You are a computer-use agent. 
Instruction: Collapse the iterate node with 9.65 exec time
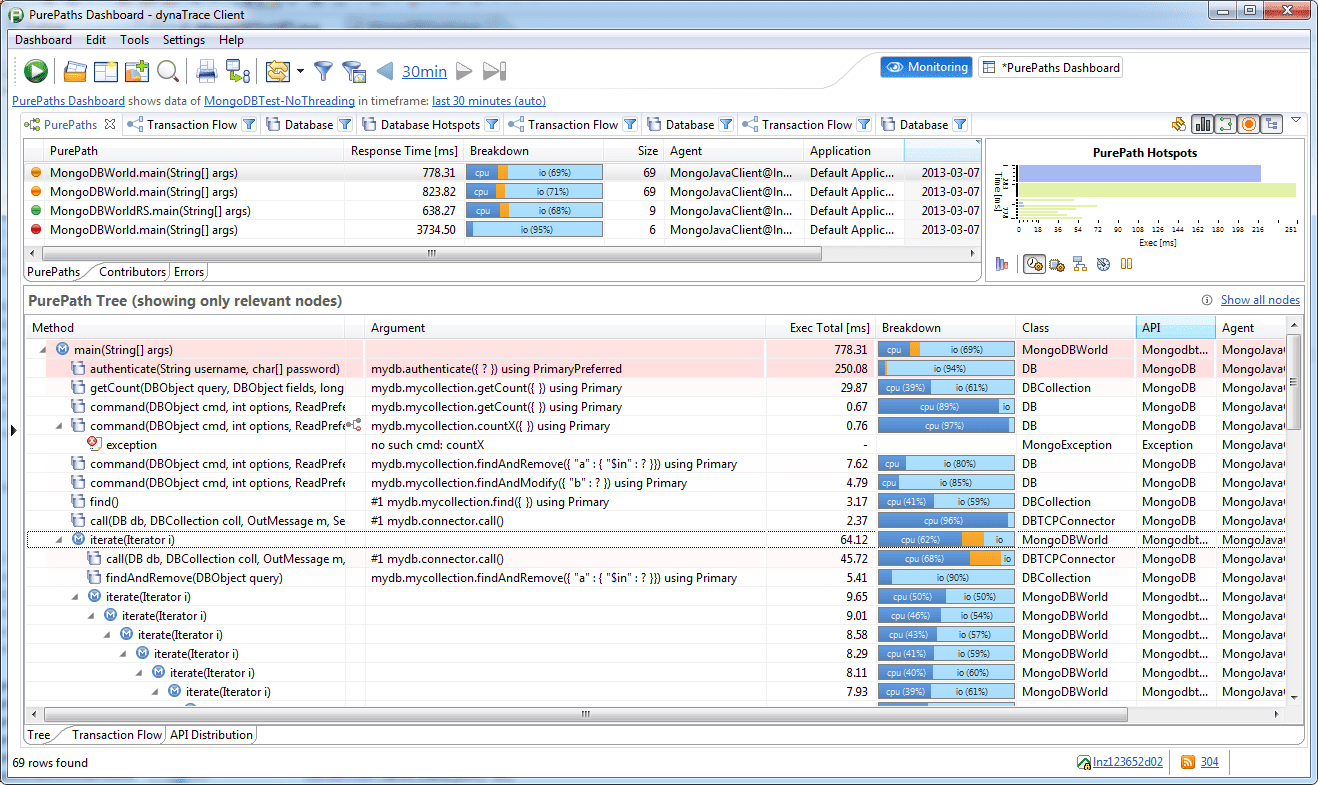75,597
